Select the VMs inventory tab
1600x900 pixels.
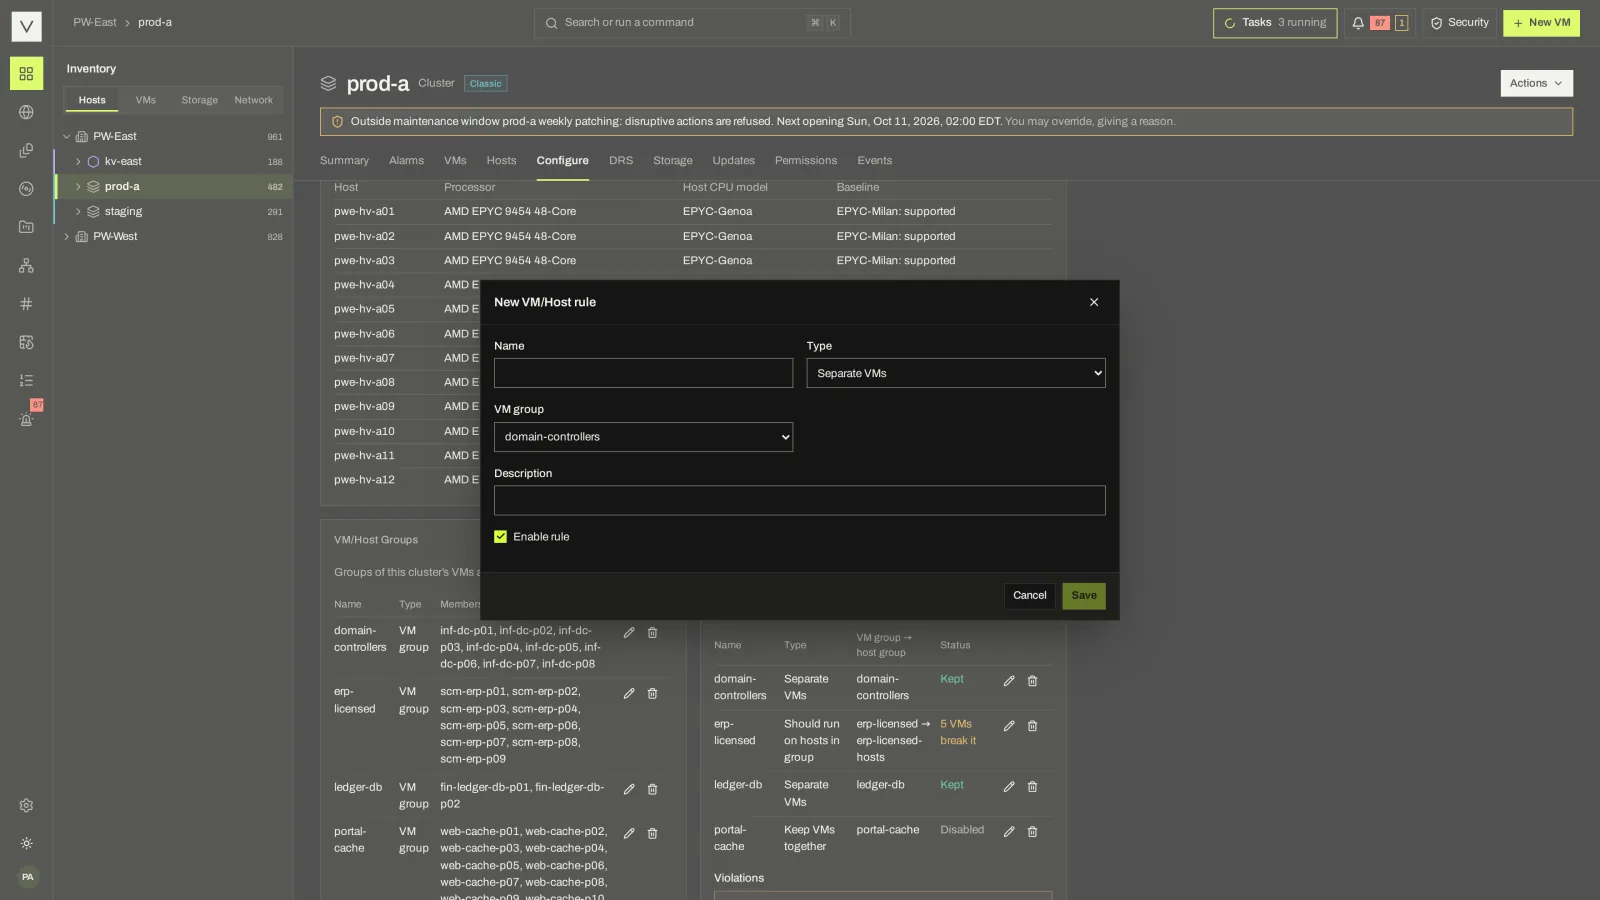[146, 100]
